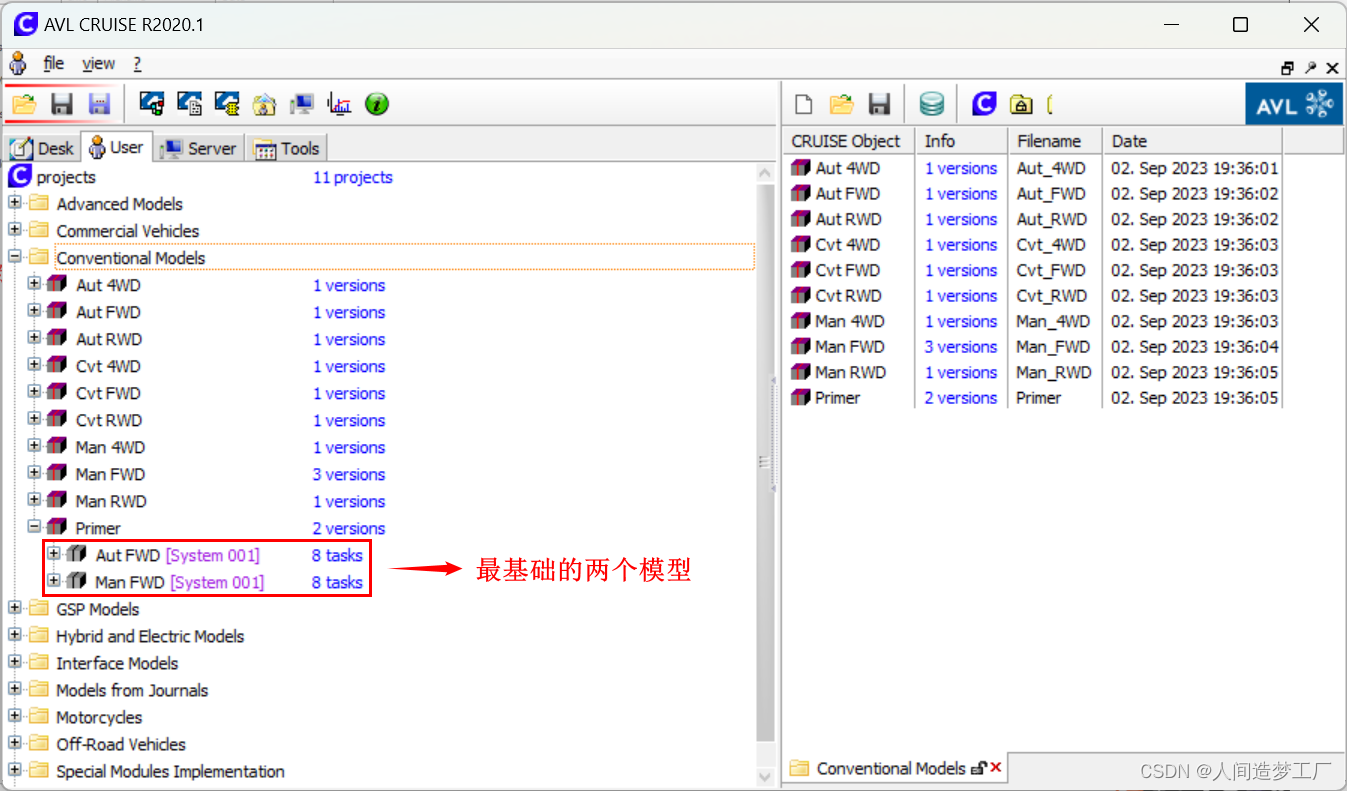Click the user figure icon in menu bar
The height and width of the screenshot is (791, 1347).
(18, 64)
